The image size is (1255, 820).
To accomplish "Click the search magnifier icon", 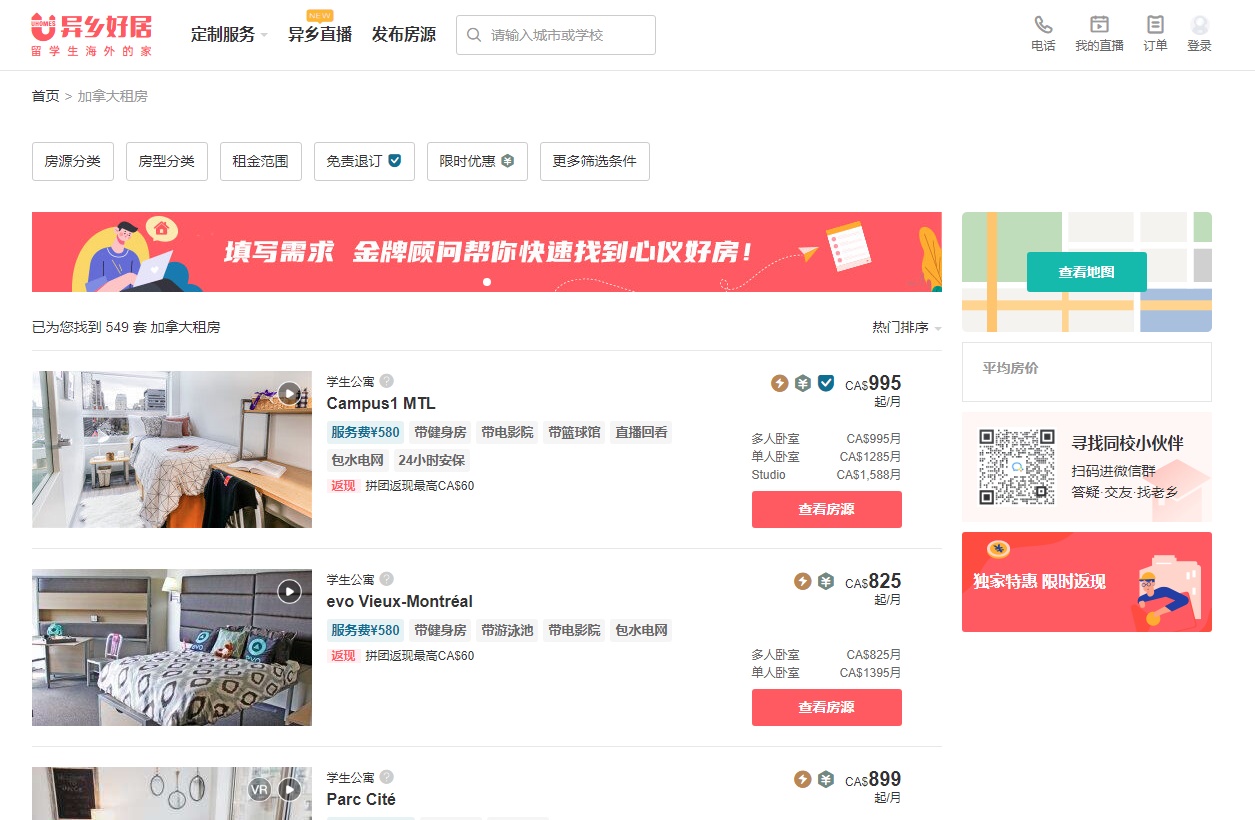I will click(473, 34).
